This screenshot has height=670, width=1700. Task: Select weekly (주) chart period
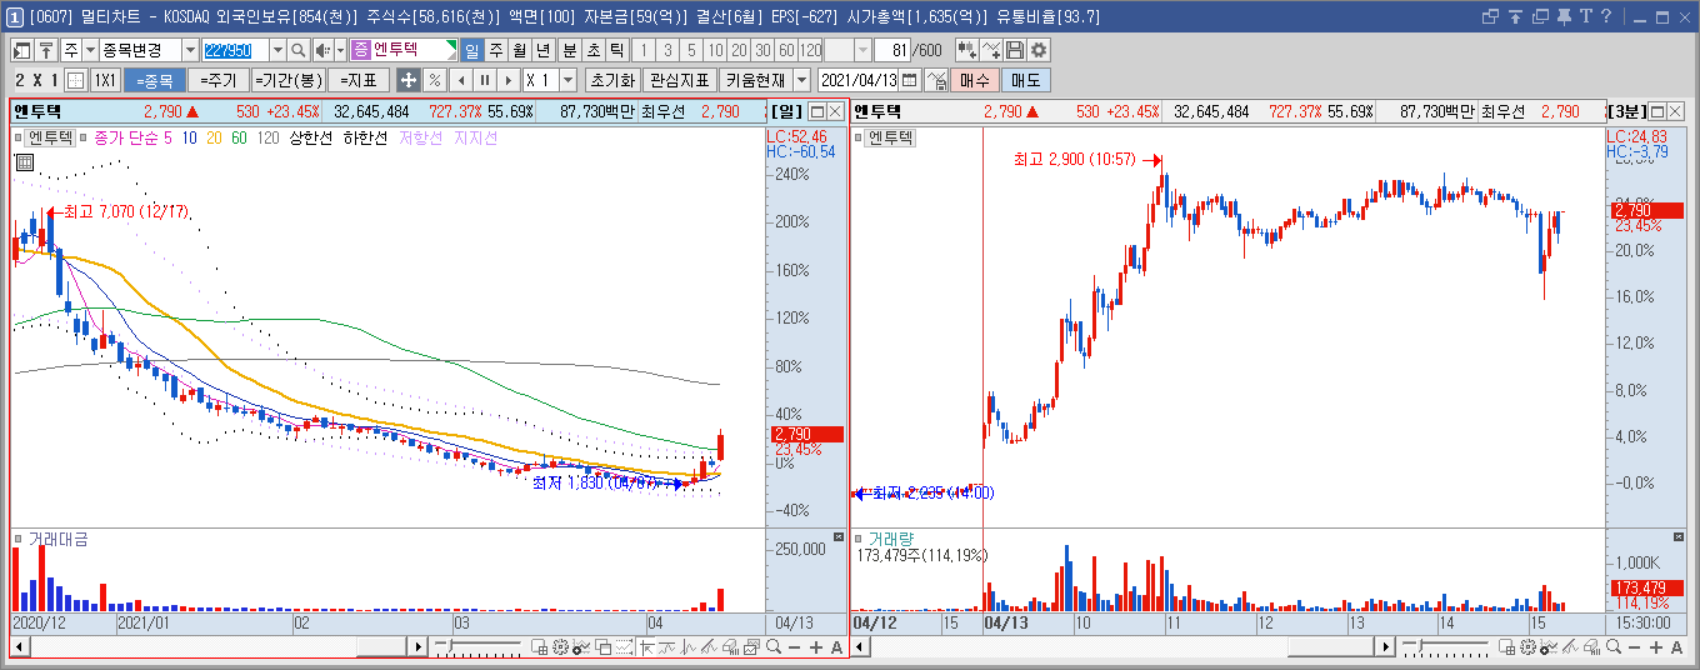pyautogui.click(x=496, y=50)
